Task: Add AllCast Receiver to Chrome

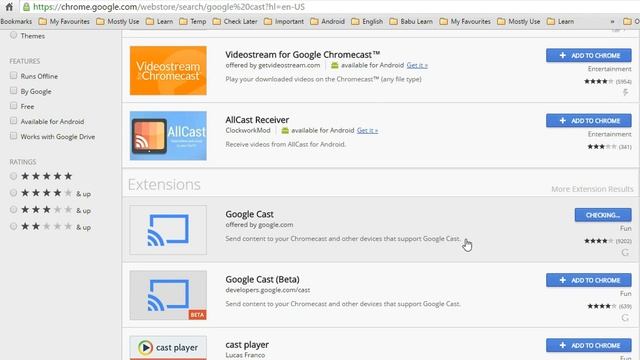Action: (589, 121)
